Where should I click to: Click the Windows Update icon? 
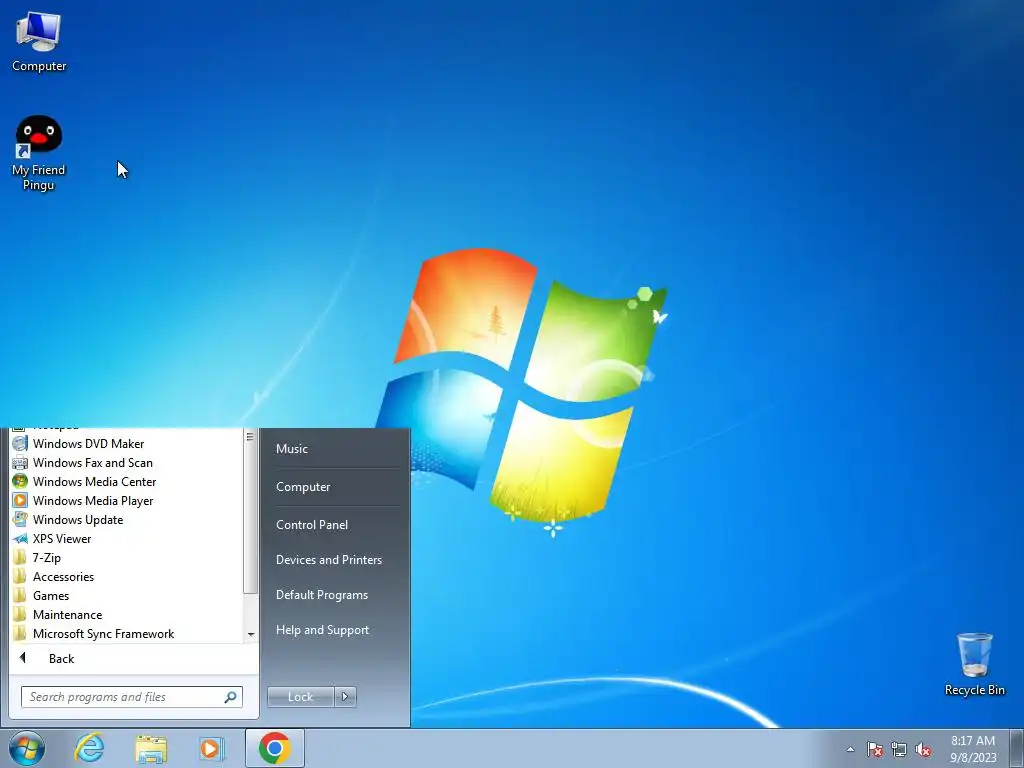20,519
